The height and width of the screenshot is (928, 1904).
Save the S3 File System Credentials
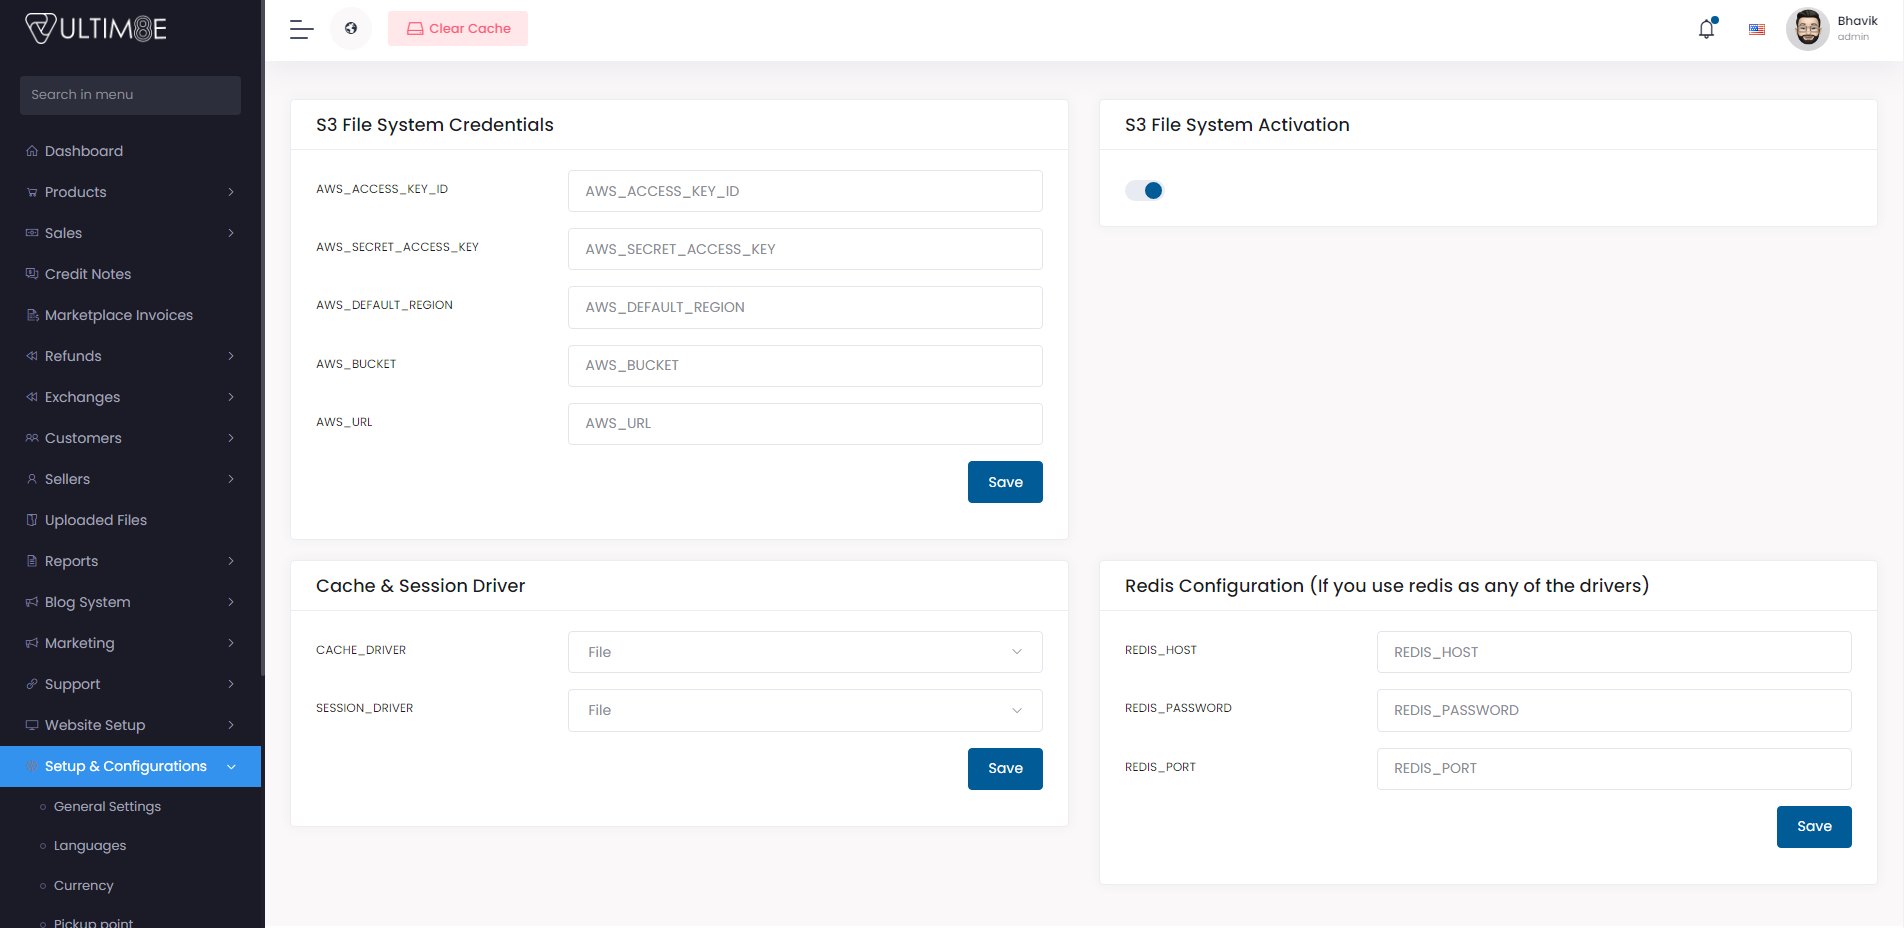coord(1004,481)
